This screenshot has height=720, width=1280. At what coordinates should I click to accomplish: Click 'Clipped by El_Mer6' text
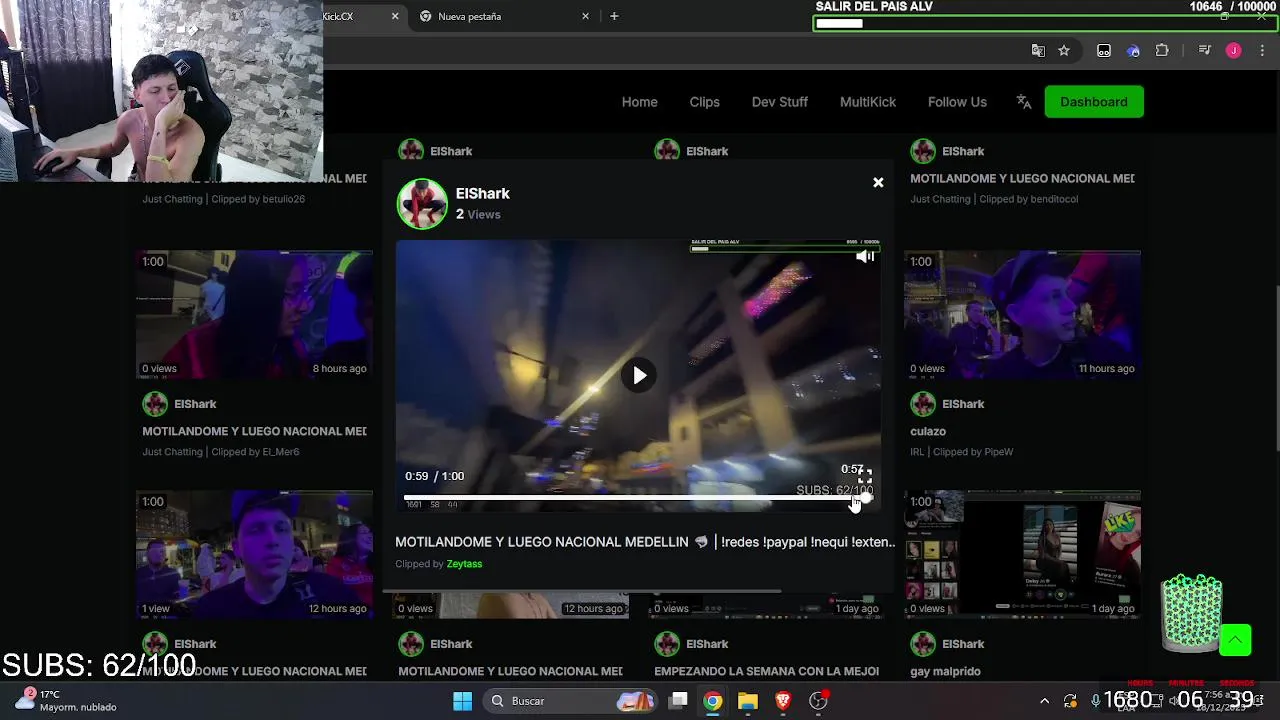point(255,452)
